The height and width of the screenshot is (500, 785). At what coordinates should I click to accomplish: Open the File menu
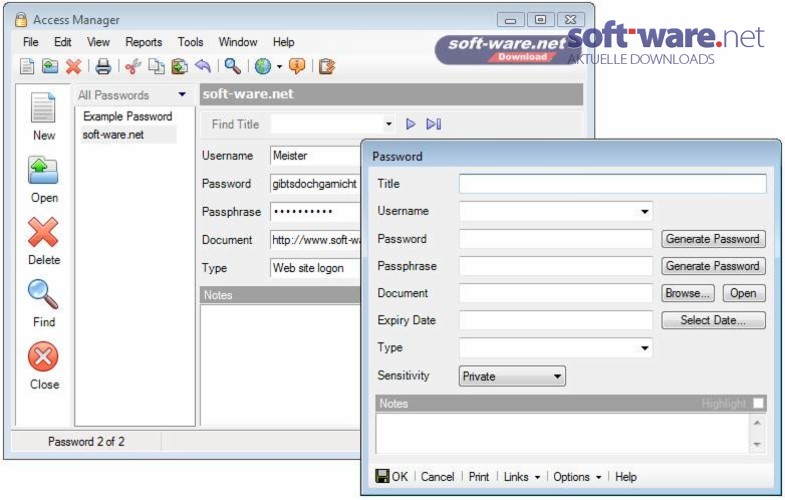31,42
